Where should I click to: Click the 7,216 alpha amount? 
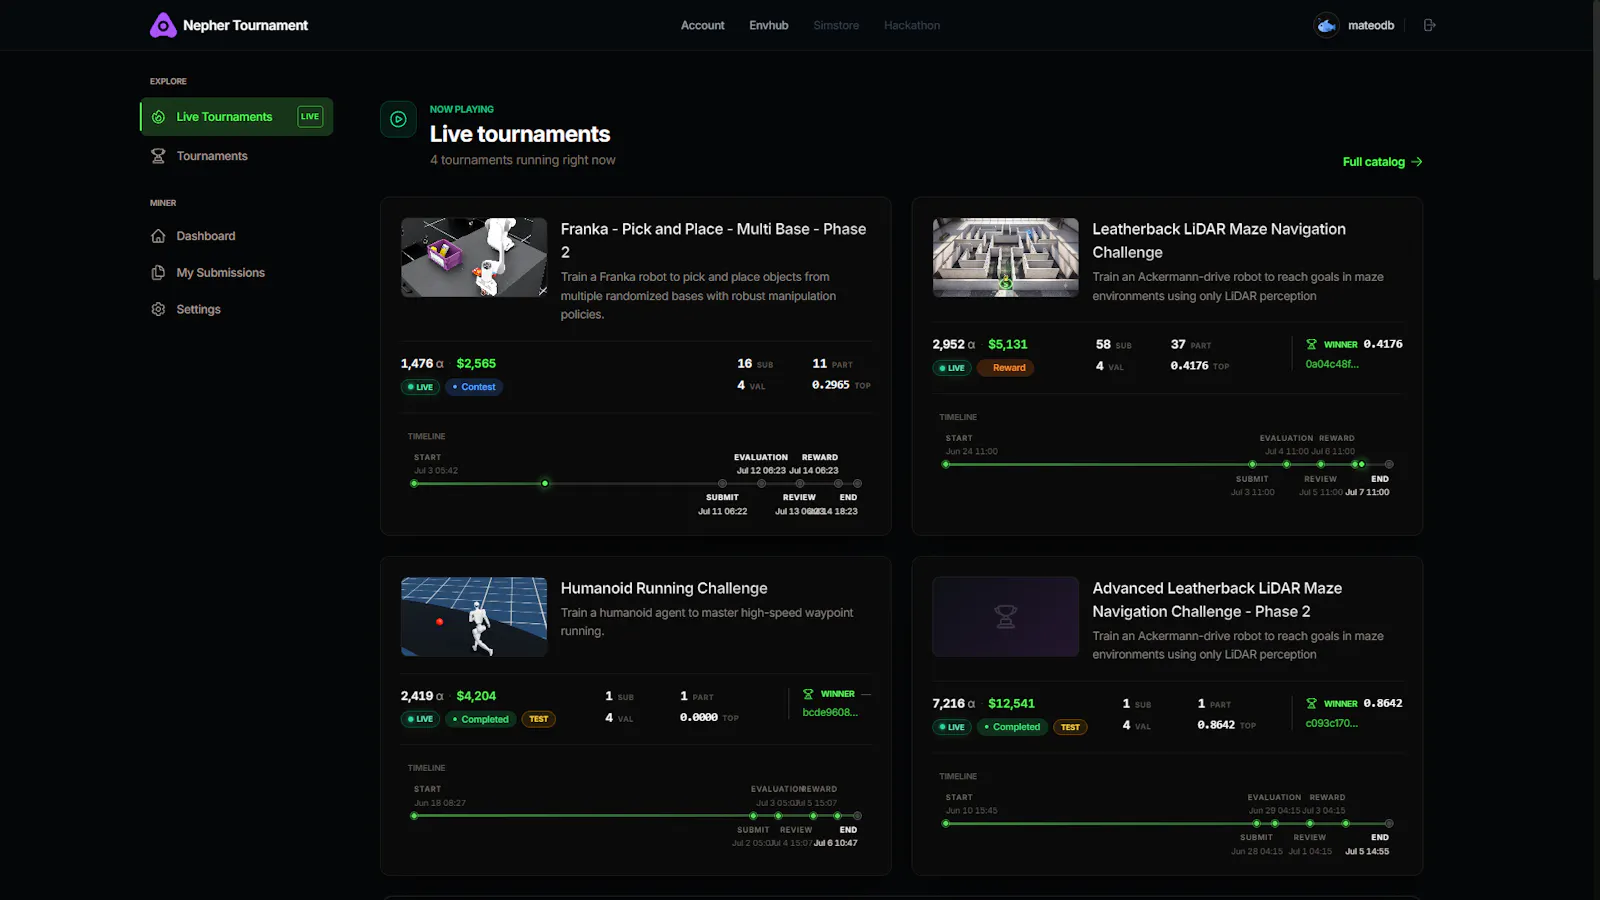coord(954,704)
